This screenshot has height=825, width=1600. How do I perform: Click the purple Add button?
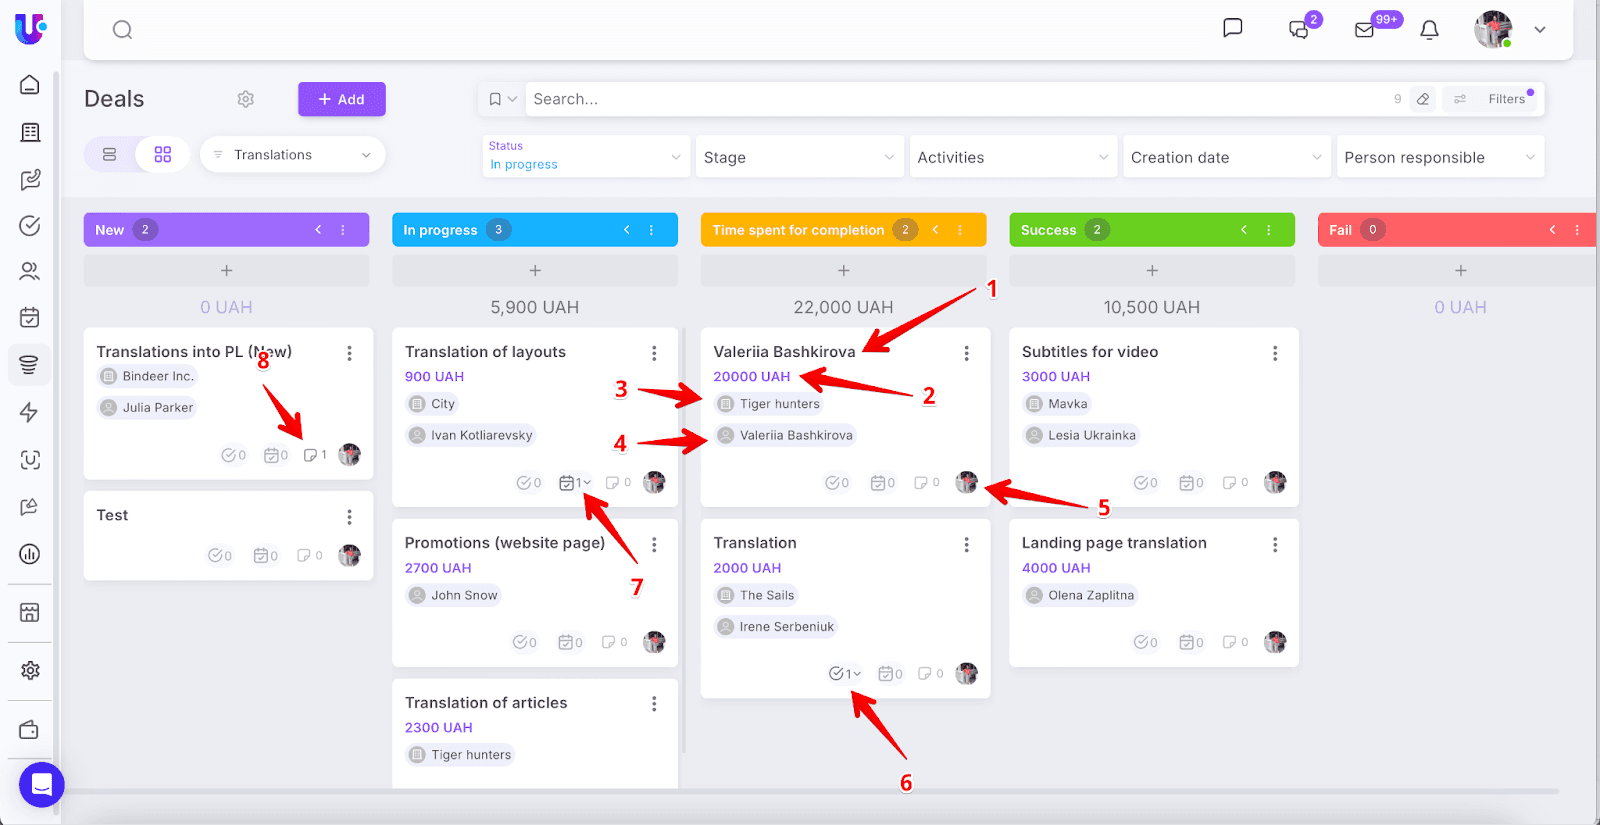[x=341, y=99]
